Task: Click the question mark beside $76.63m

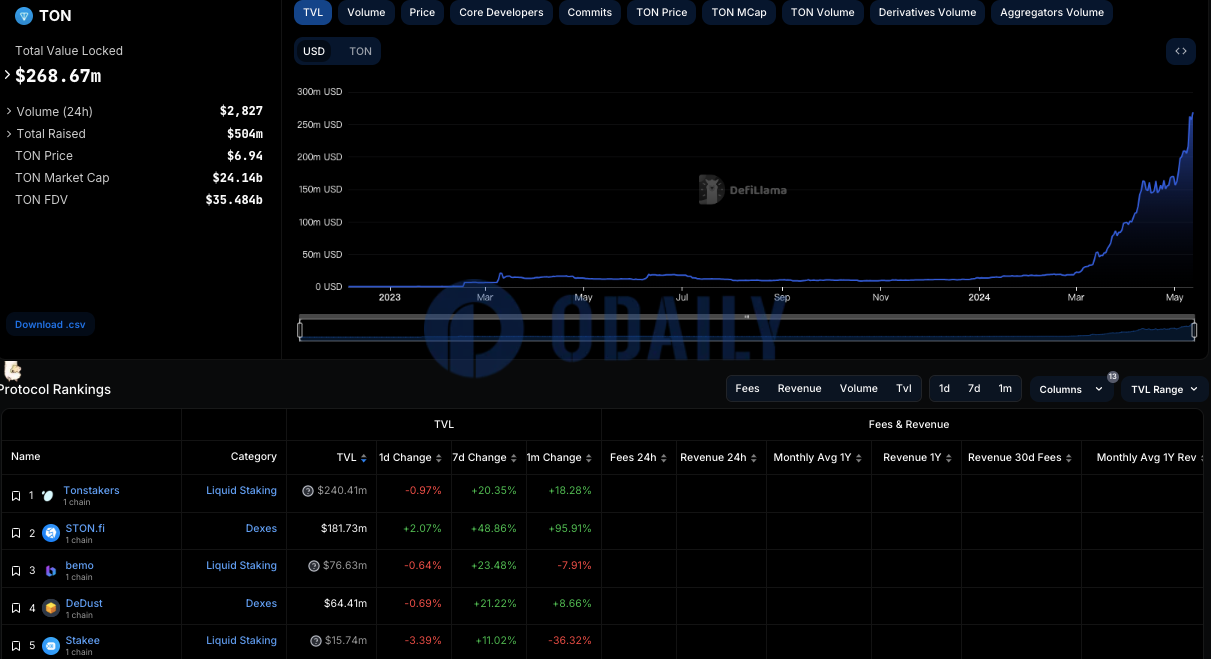Action: tap(315, 566)
